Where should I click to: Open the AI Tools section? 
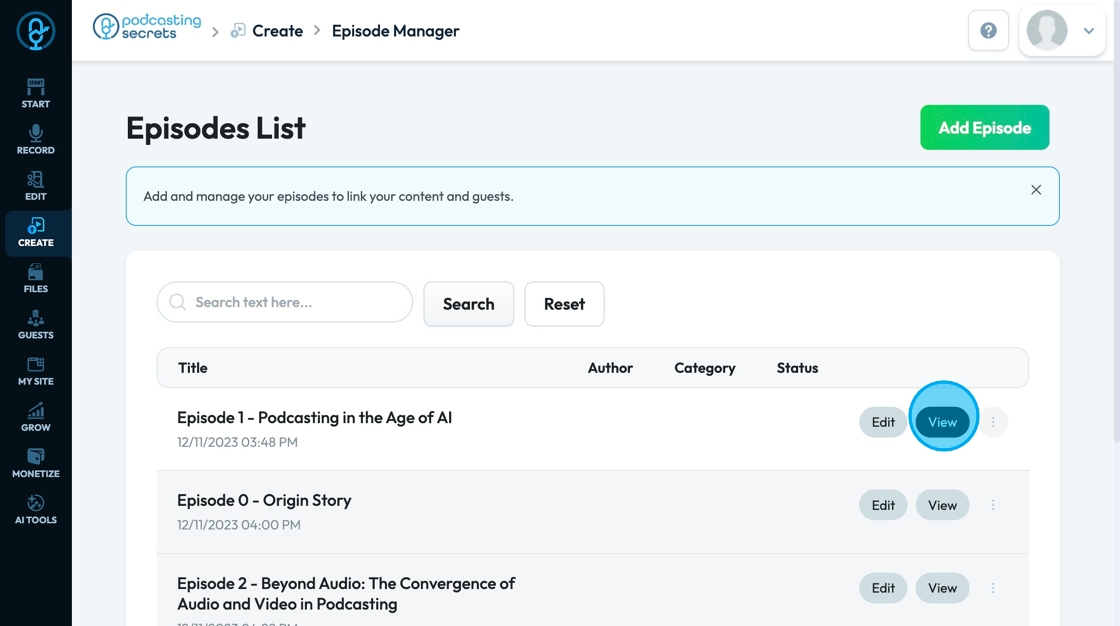pos(36,508)
